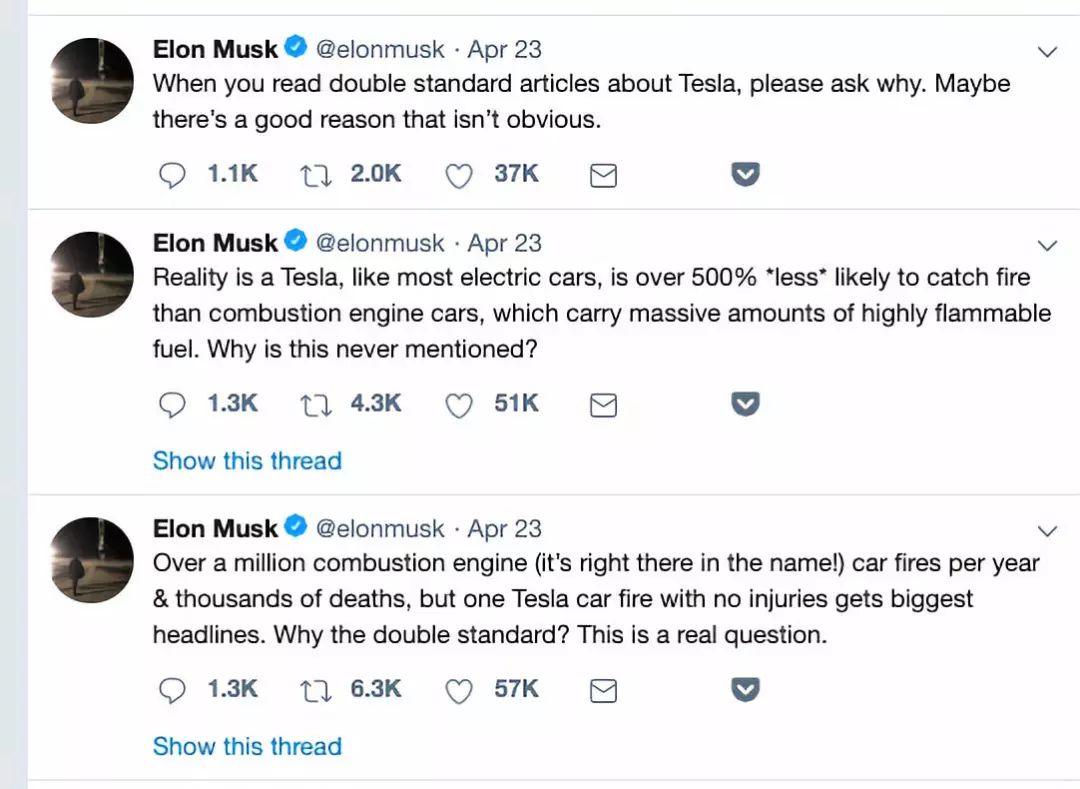Save the first tweet to Pocket

745,175
